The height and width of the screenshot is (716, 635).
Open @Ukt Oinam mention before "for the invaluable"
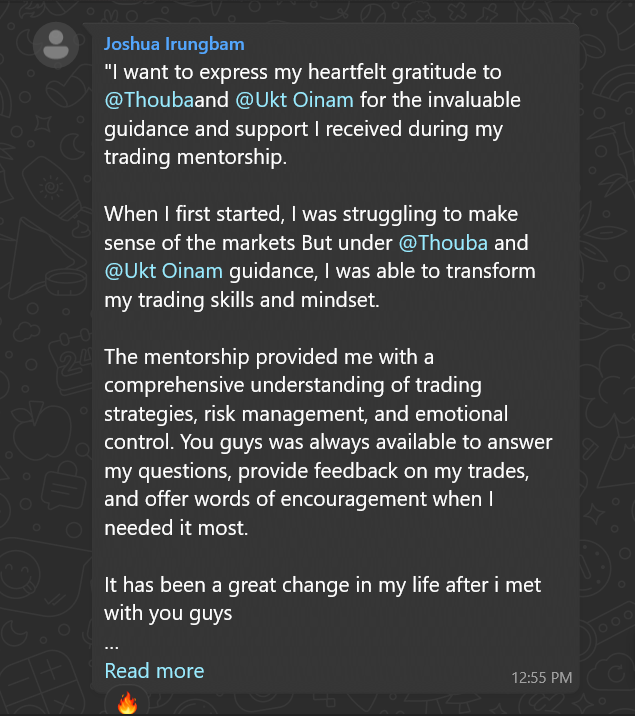pyautogui.click(x=294, y=100)
